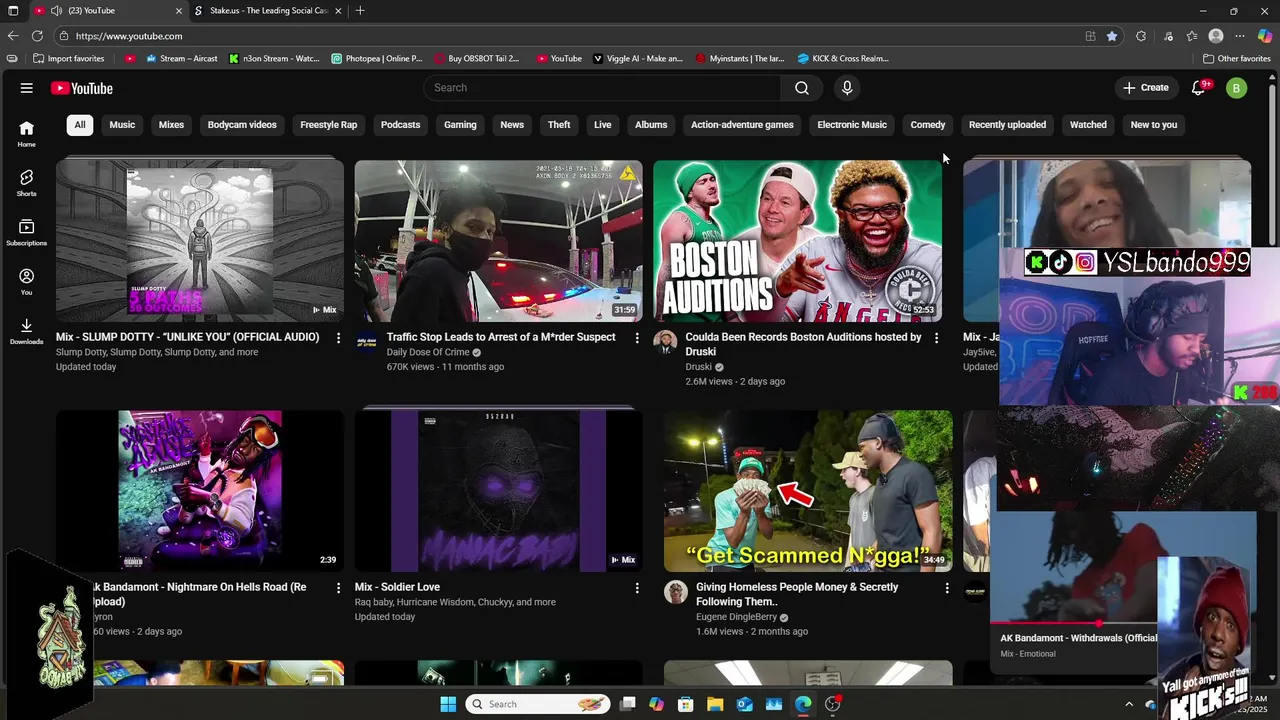Select the Recently uploaded chip
The image size is (1280, 720).
1007,125
